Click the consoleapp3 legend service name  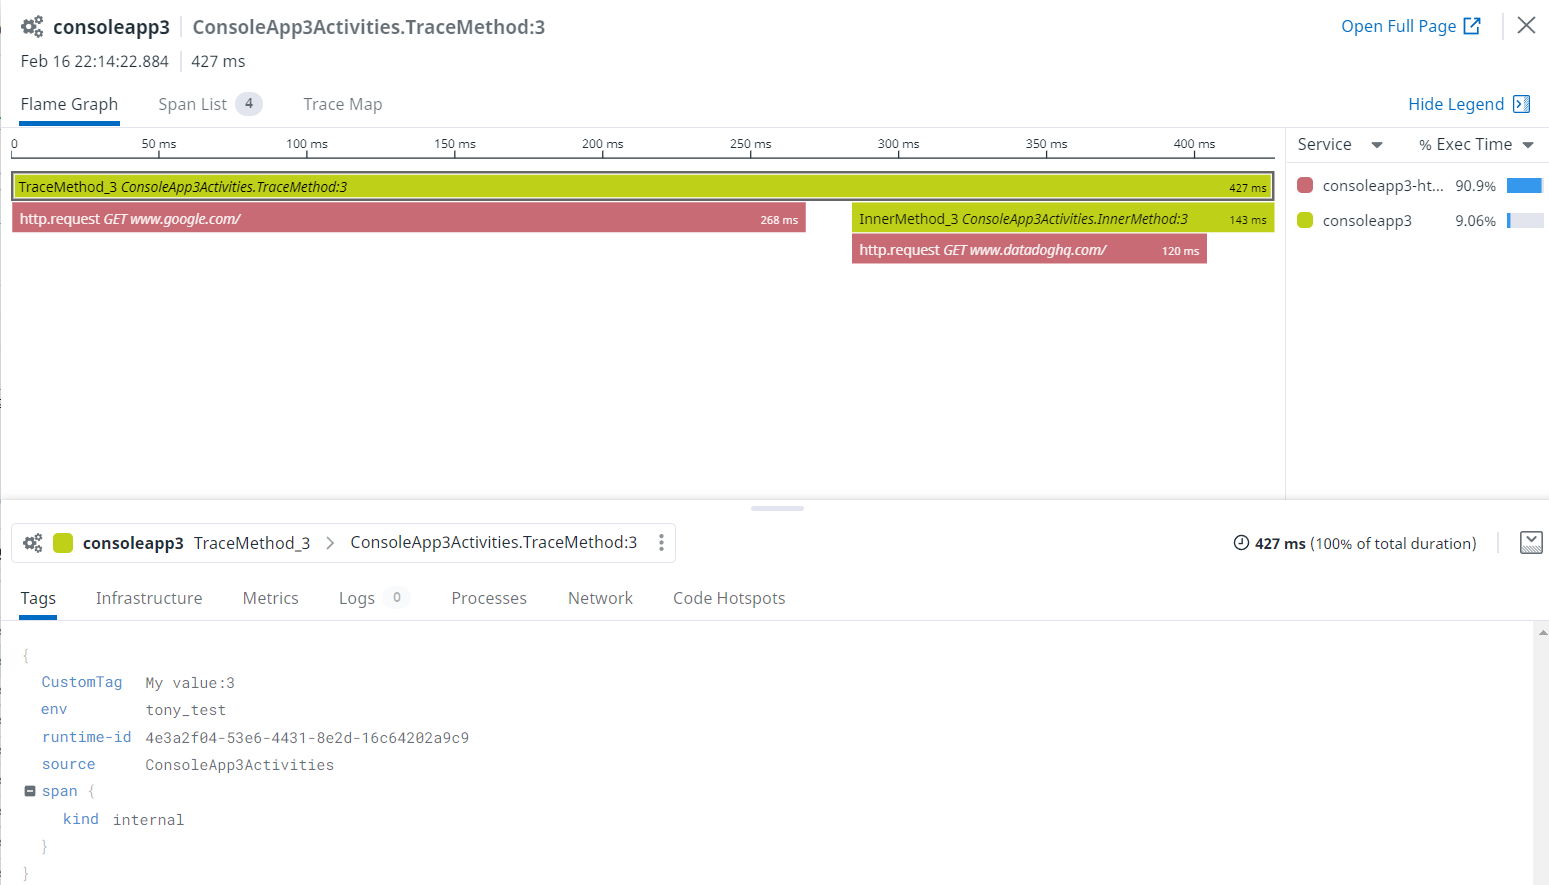(x=1367, y=220)
